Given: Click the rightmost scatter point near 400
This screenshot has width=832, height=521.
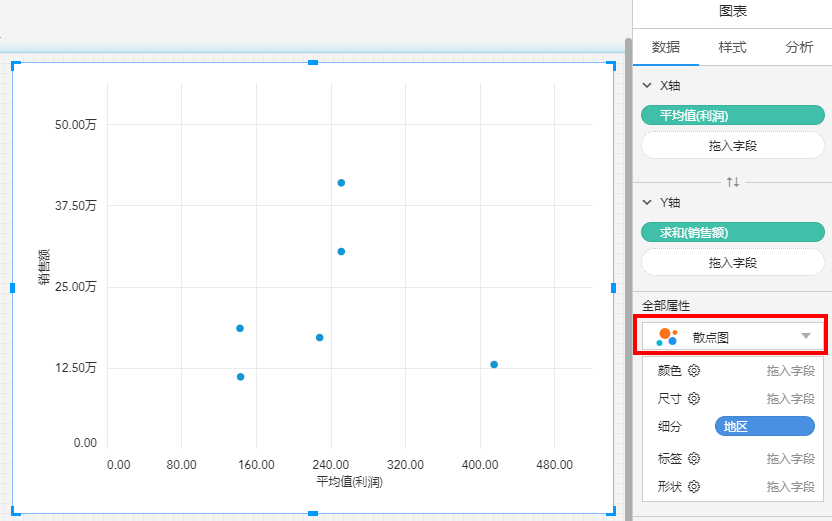Looking at the screenshot, I should (x=494, y=364).
